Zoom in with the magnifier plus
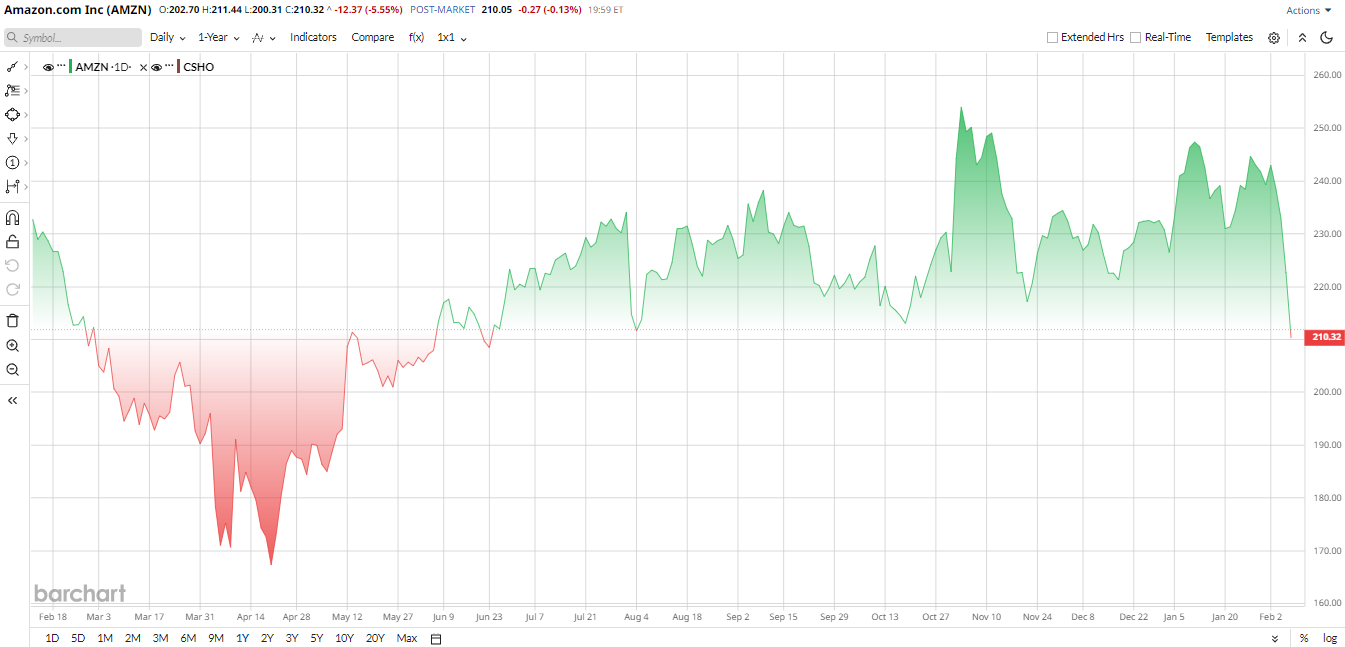This screenshot has height=647, width=1345. click(13, 345)
